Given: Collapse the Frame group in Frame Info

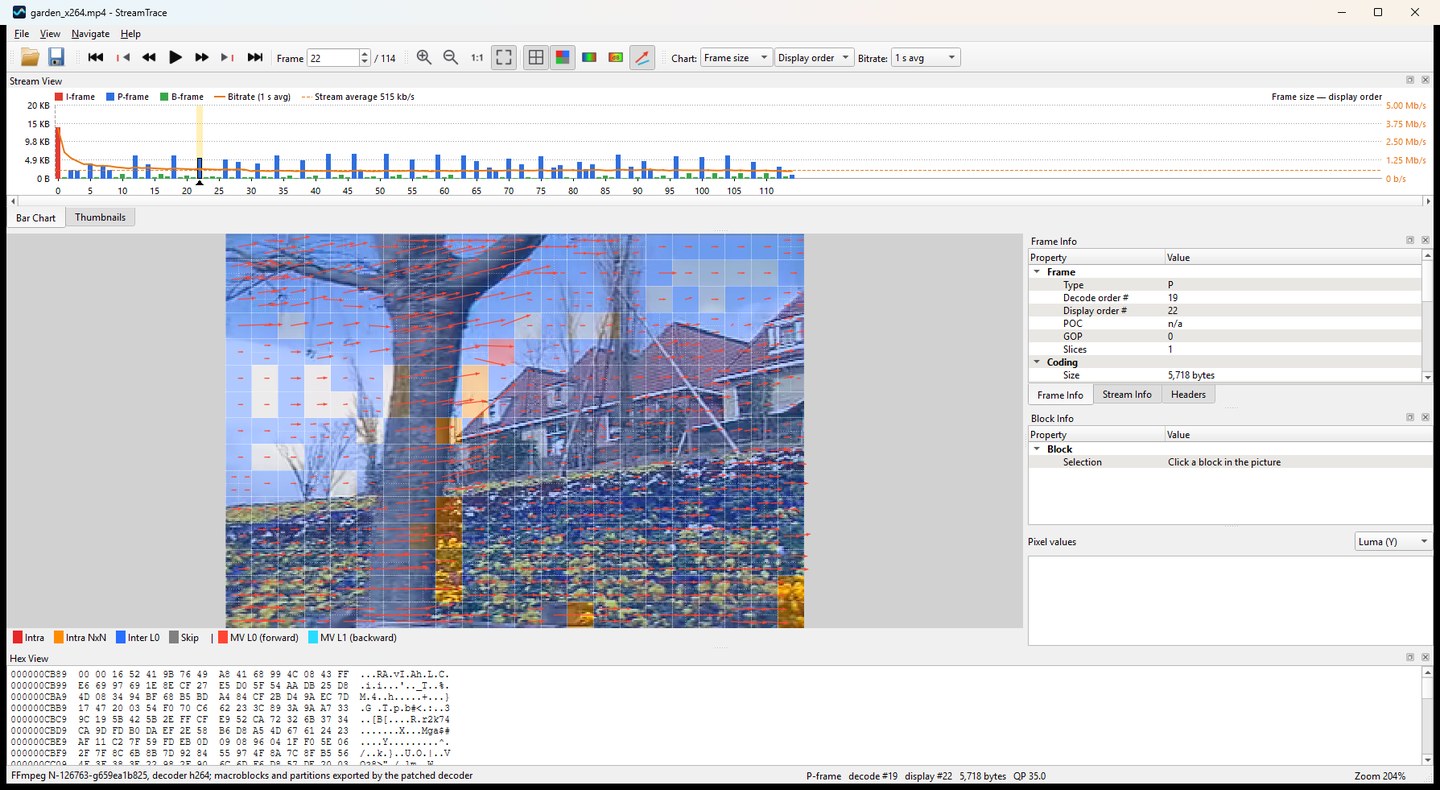Looking at the screenshot, I should (x=1037, y=272).
